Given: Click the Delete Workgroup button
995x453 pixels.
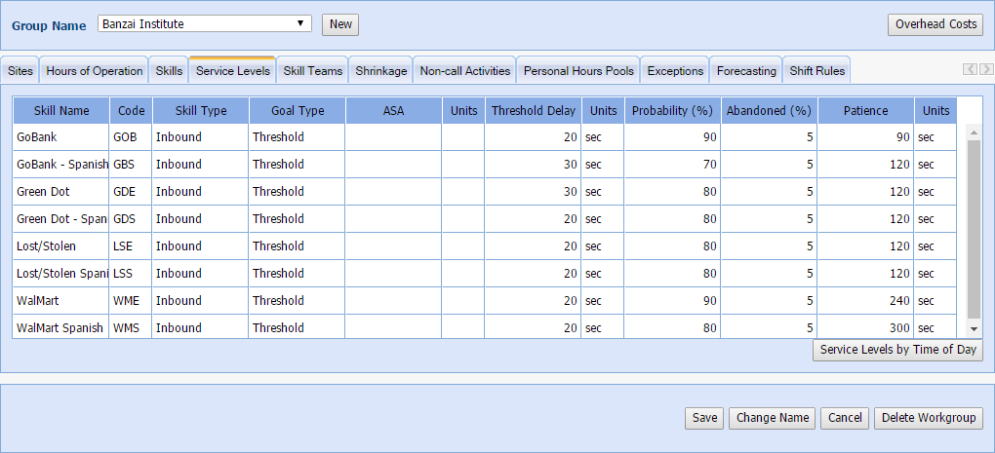Looking at the screenshot, I should click(928, 418).
